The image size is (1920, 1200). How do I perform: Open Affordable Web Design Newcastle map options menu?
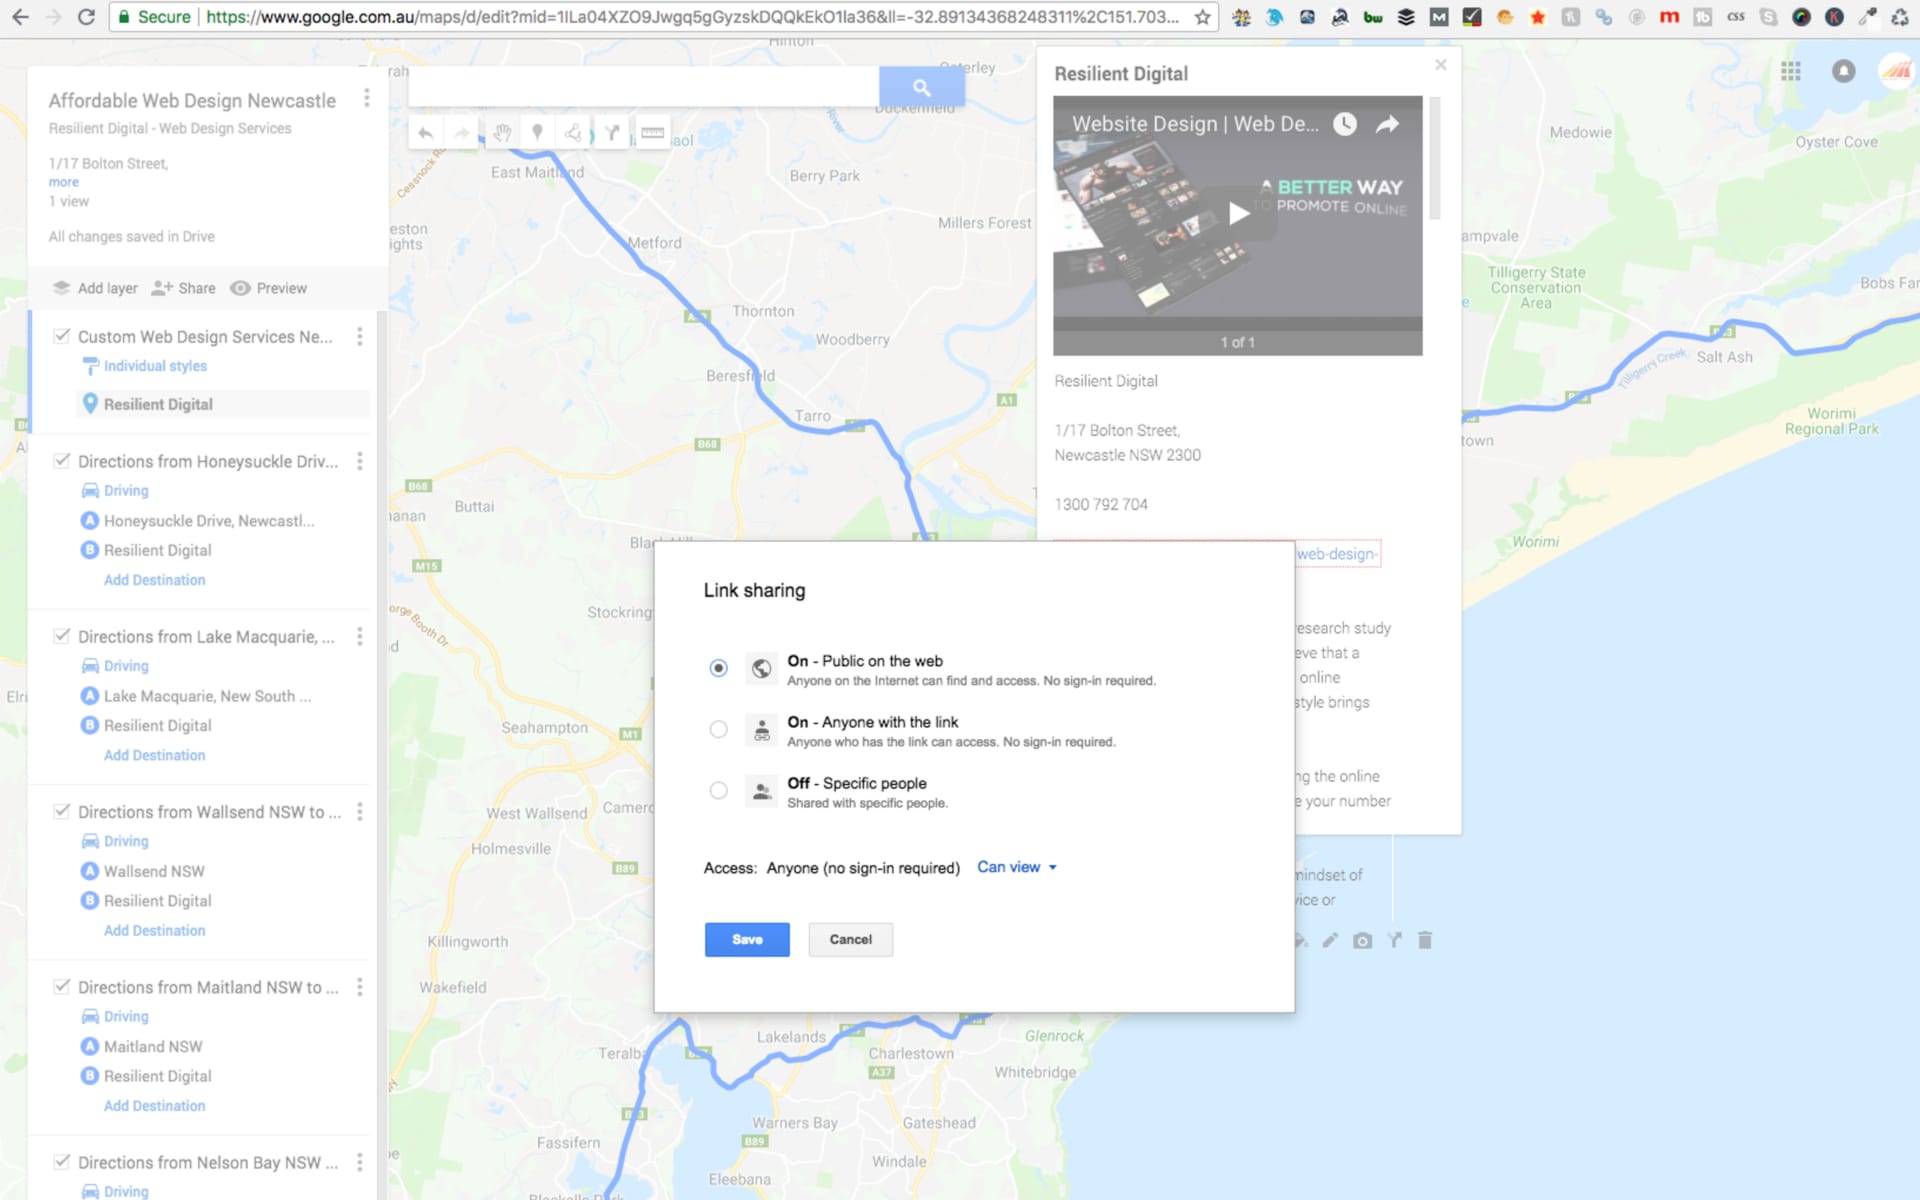(x=366, y=98)
